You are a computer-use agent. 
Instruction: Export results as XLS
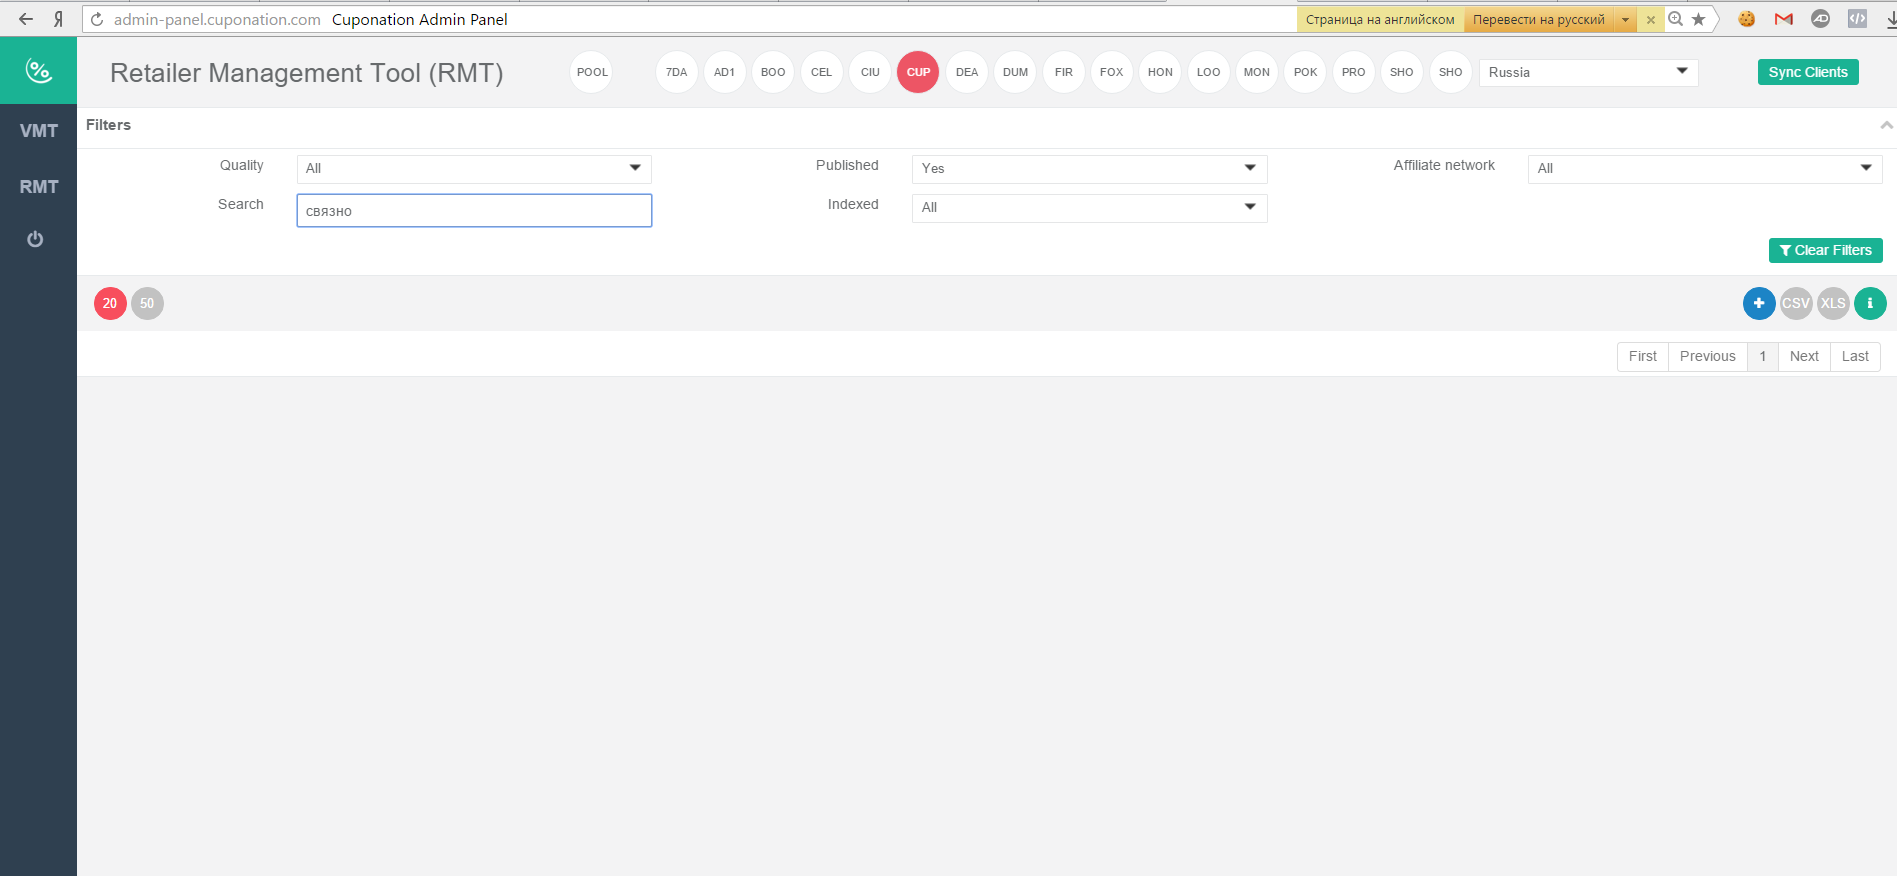point(1833,303)
